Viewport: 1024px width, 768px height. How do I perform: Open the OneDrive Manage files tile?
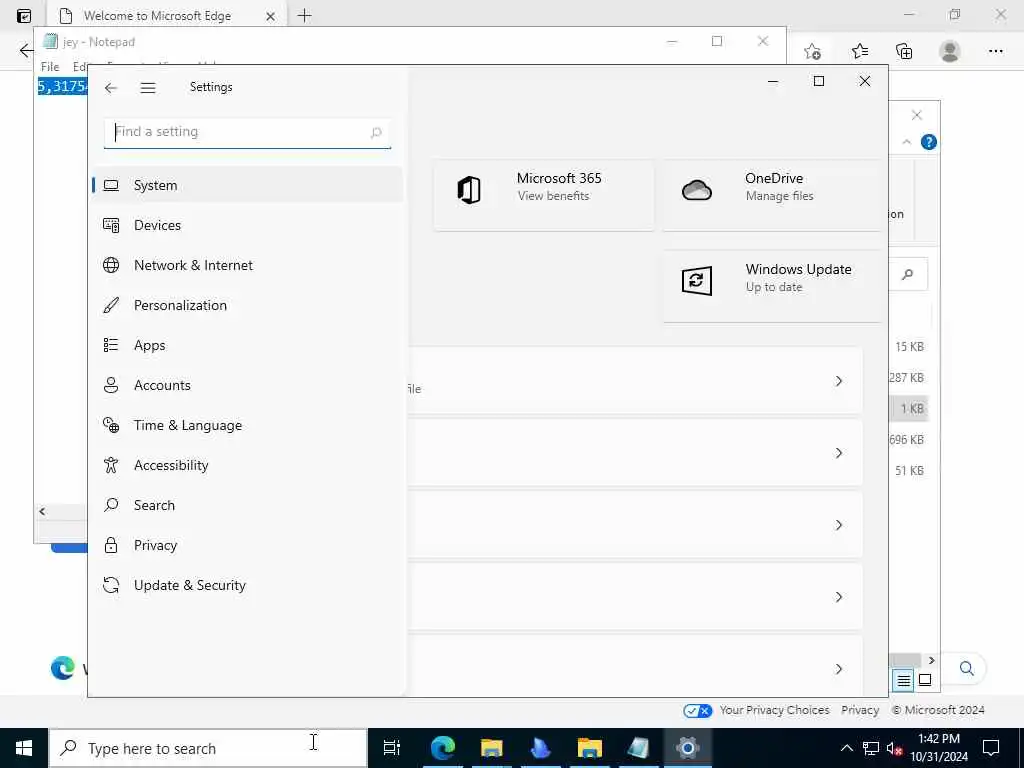(772, 195)
